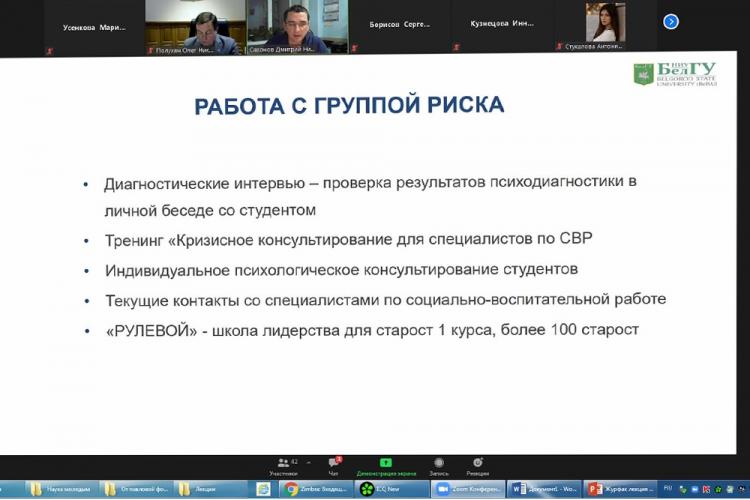
Task: Open the Участники participants panel
Action: click(283, 467)
